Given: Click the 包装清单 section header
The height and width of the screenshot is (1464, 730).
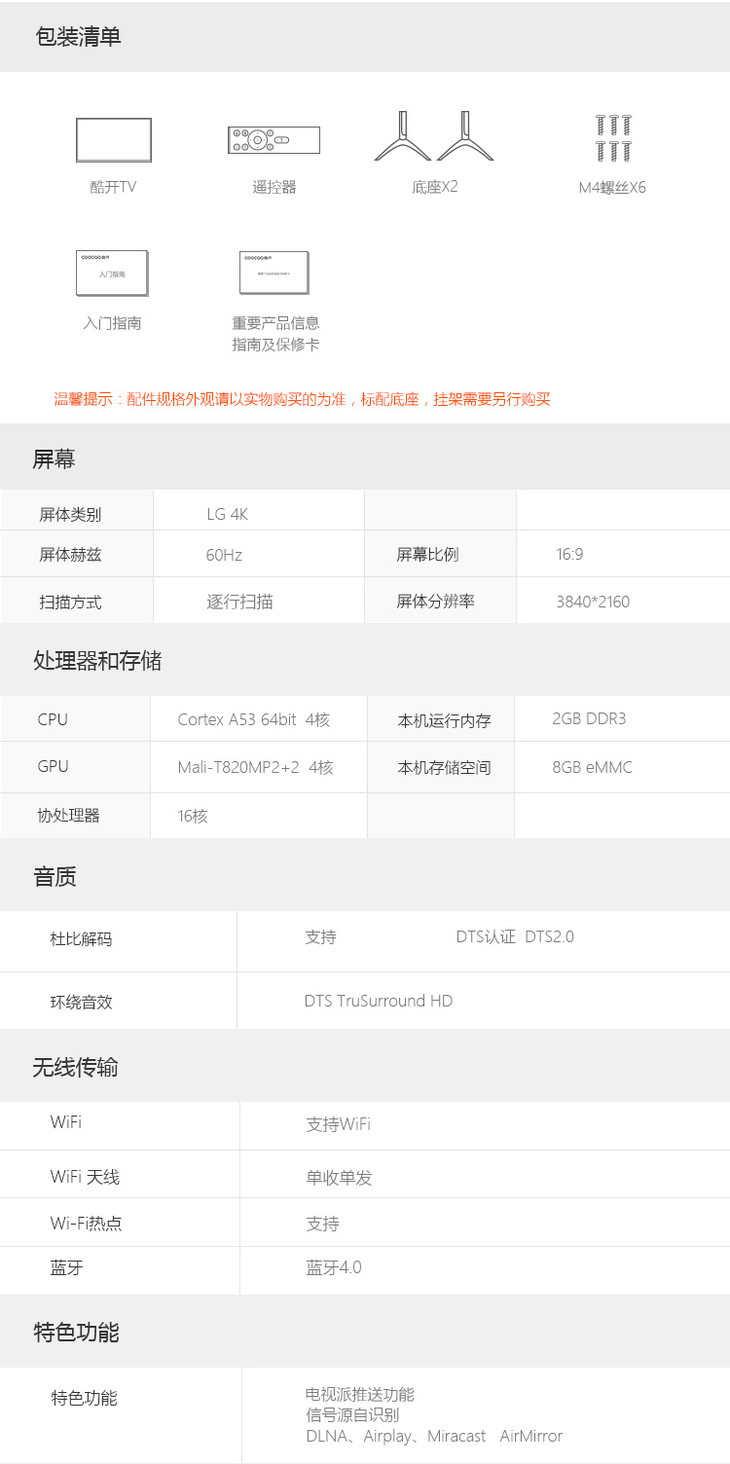Looking at the screenshot, I should [77, 37].
